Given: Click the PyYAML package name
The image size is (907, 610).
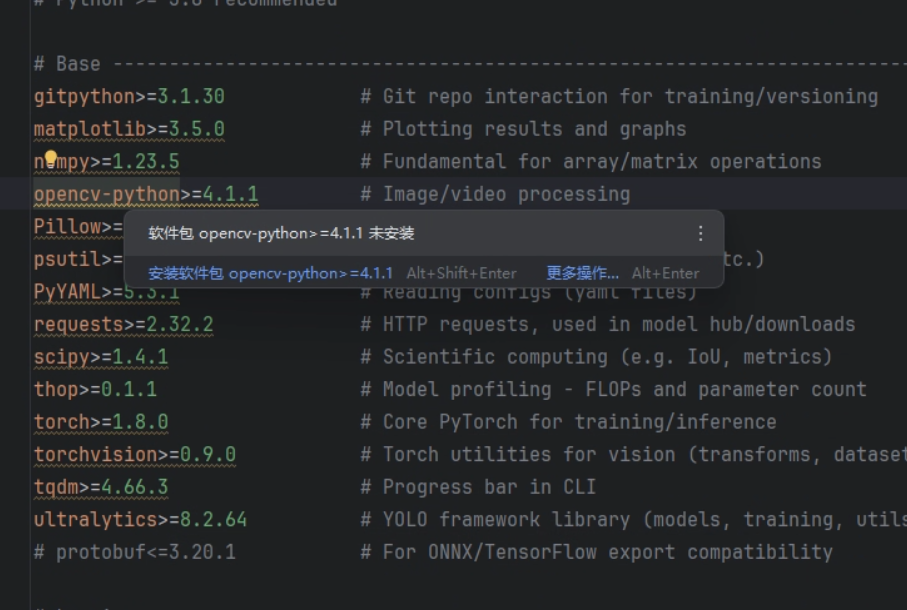Looking at the screenshot, I should tap(67, 292).
